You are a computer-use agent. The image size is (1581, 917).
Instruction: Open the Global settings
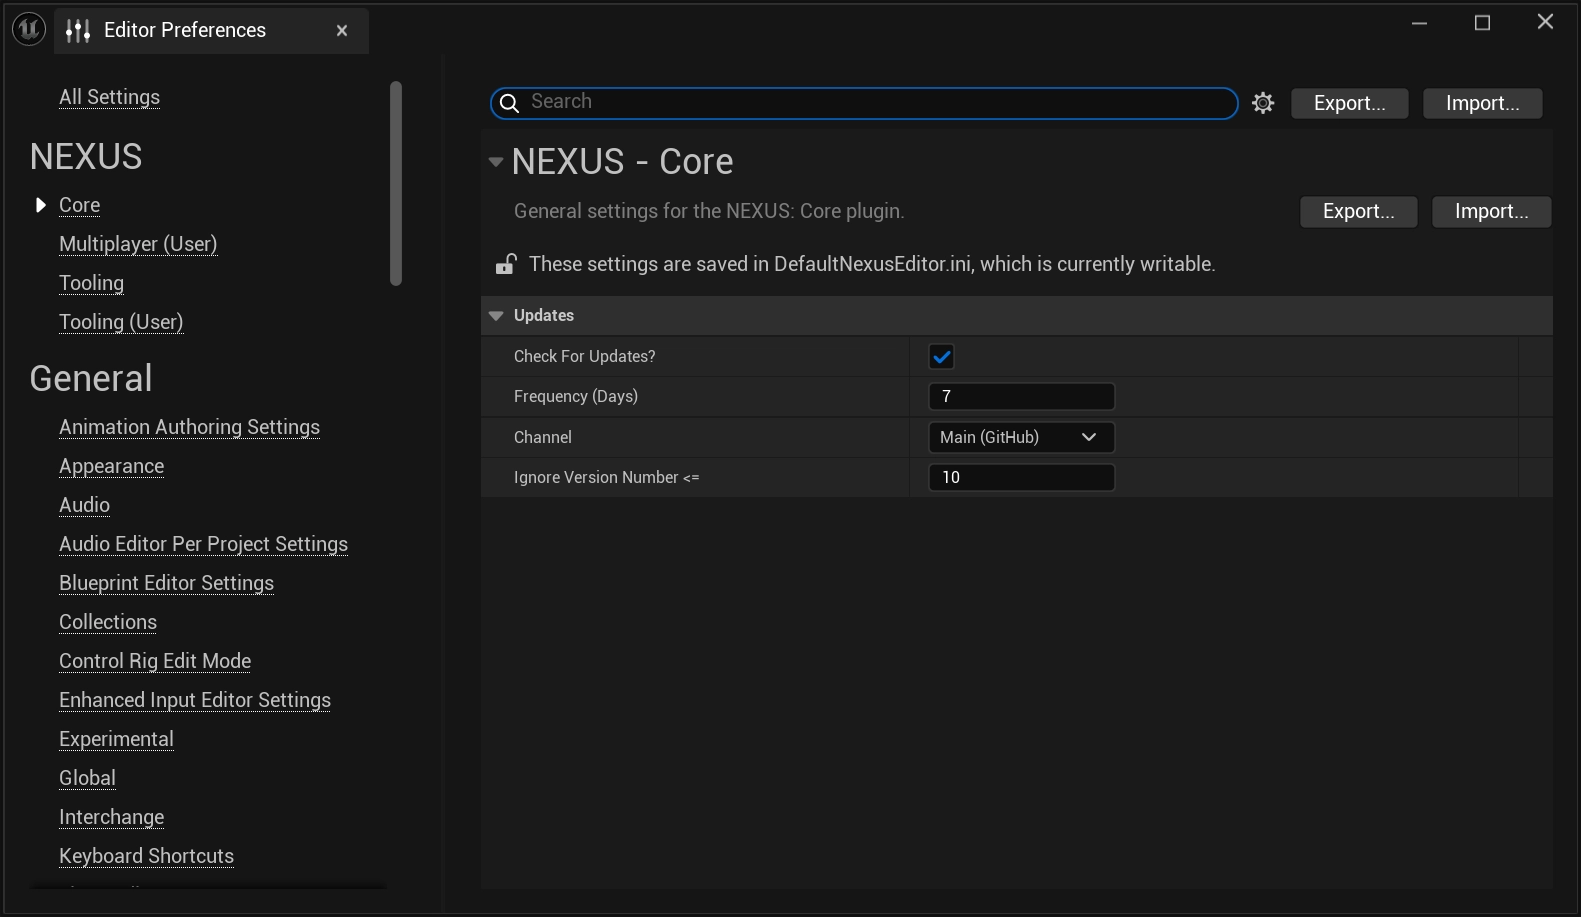point(87,778)
